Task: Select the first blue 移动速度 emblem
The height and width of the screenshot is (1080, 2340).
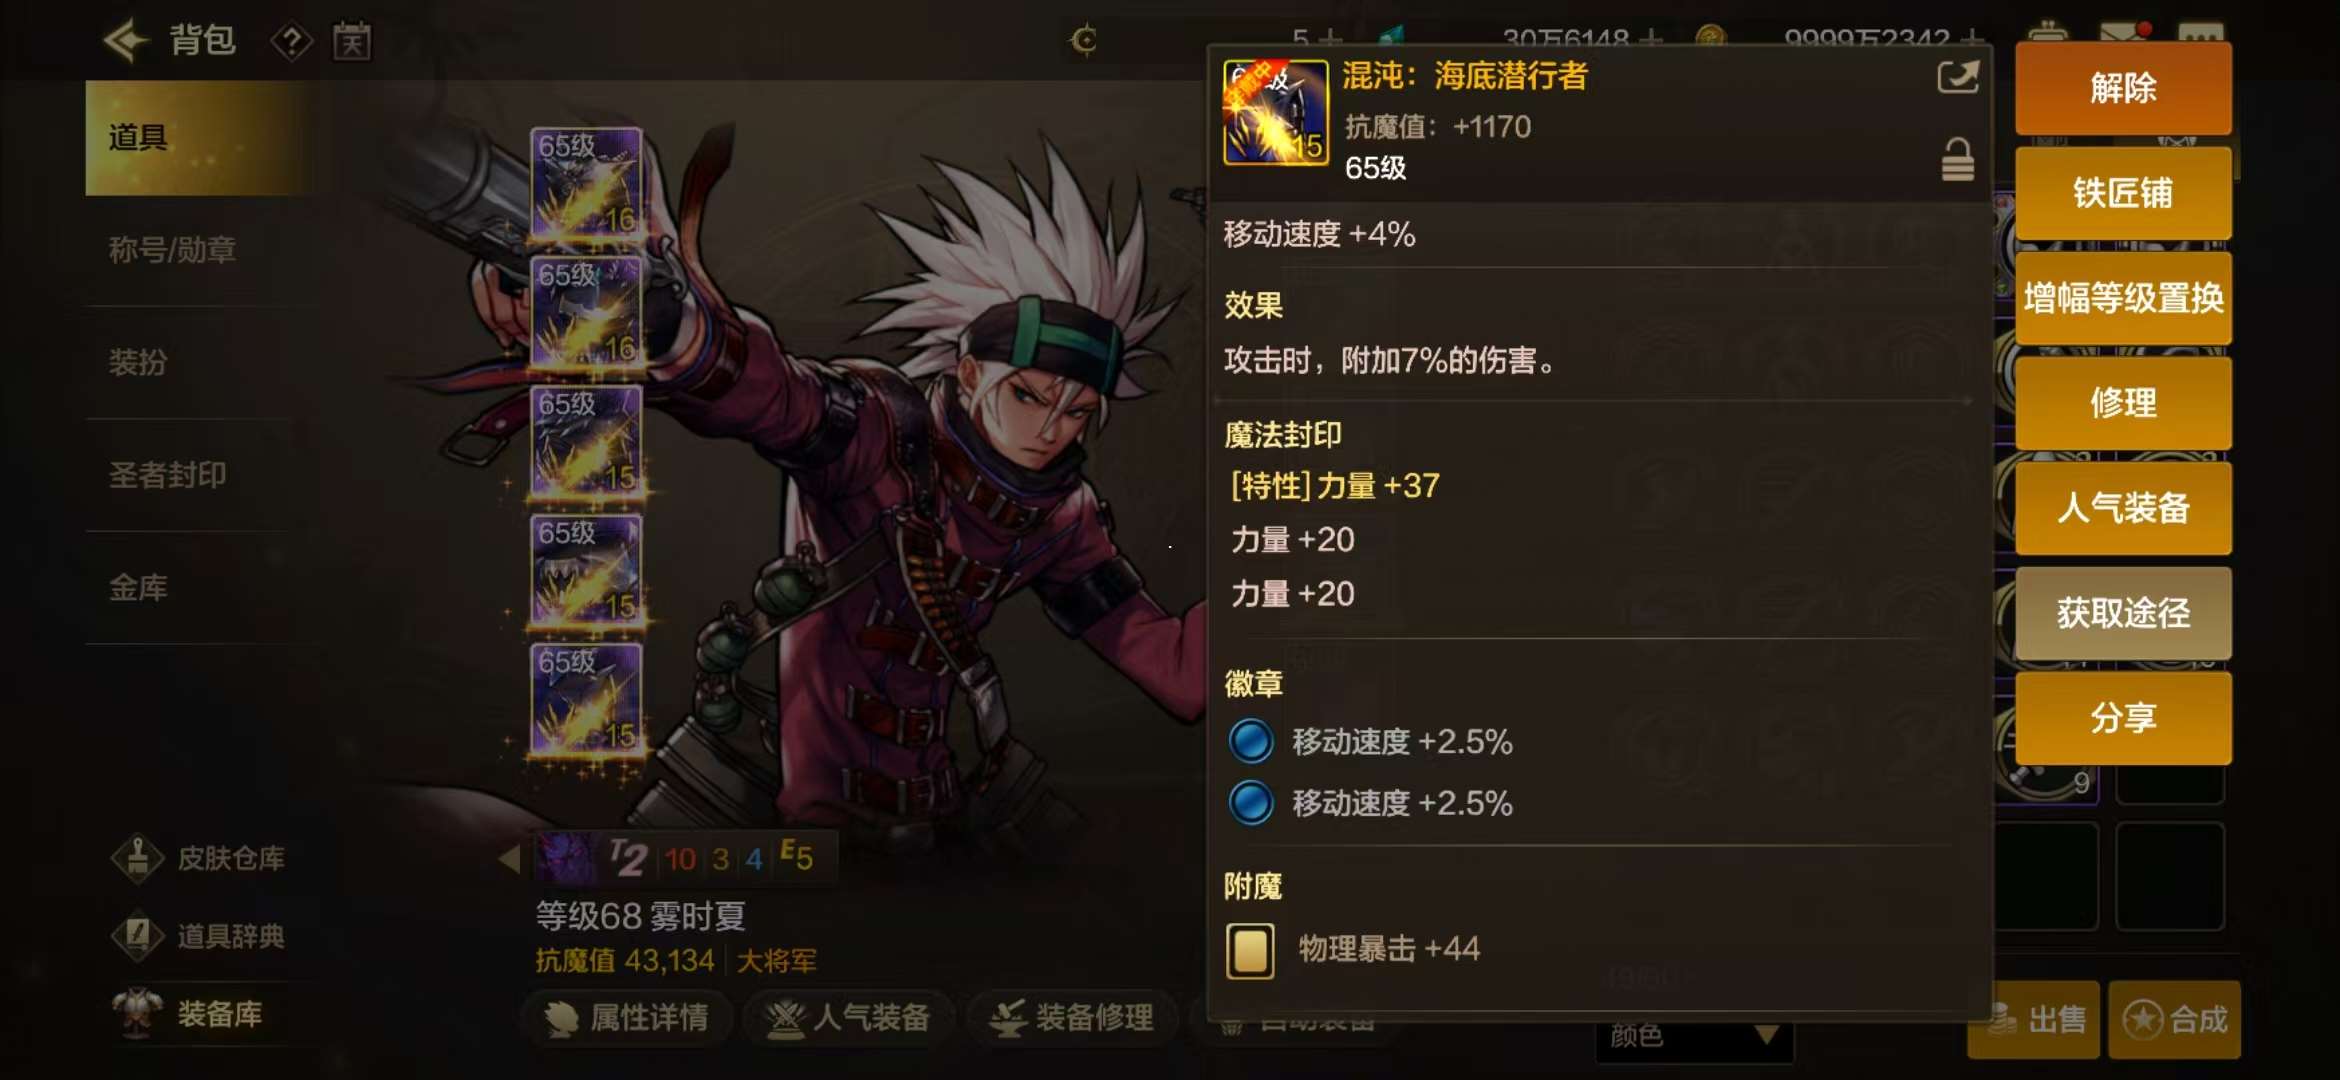Action: pyautogui.click(x=1250, y=742)
